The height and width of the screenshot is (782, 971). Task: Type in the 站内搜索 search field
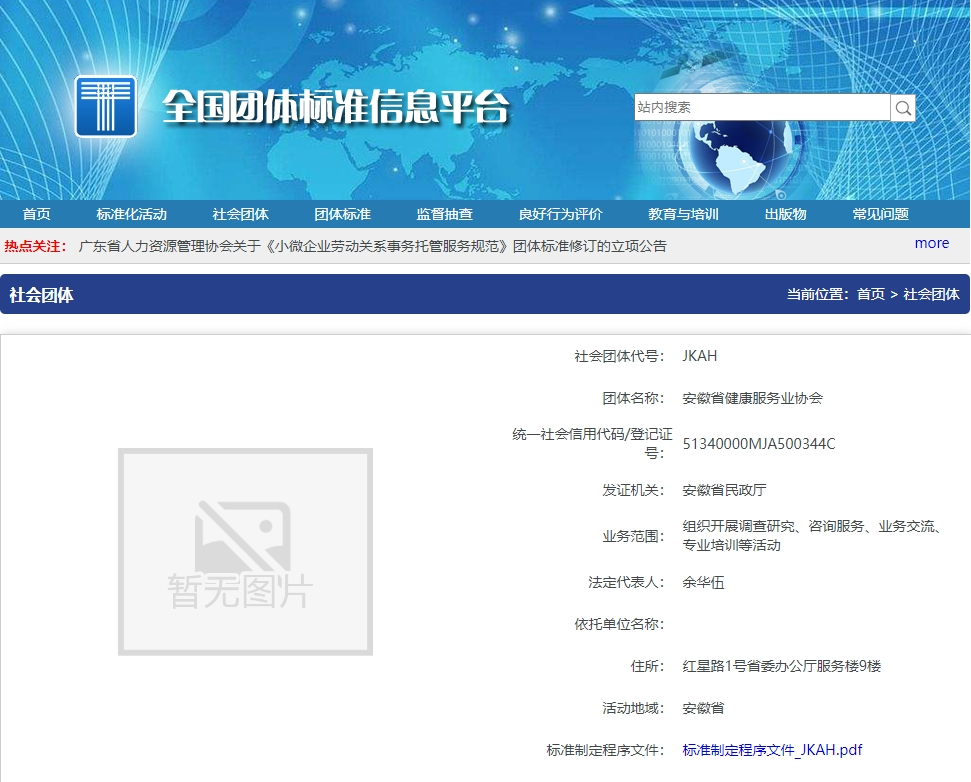761,108
